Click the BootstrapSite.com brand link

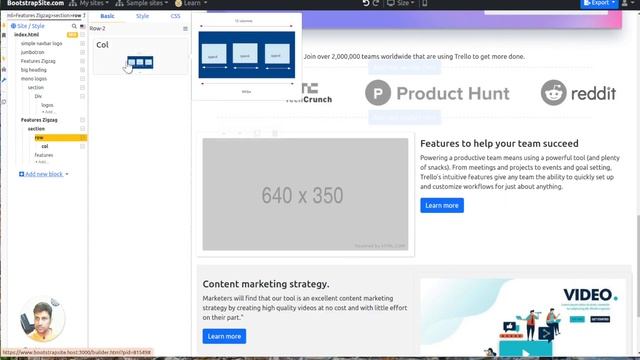tap(35, 3)
